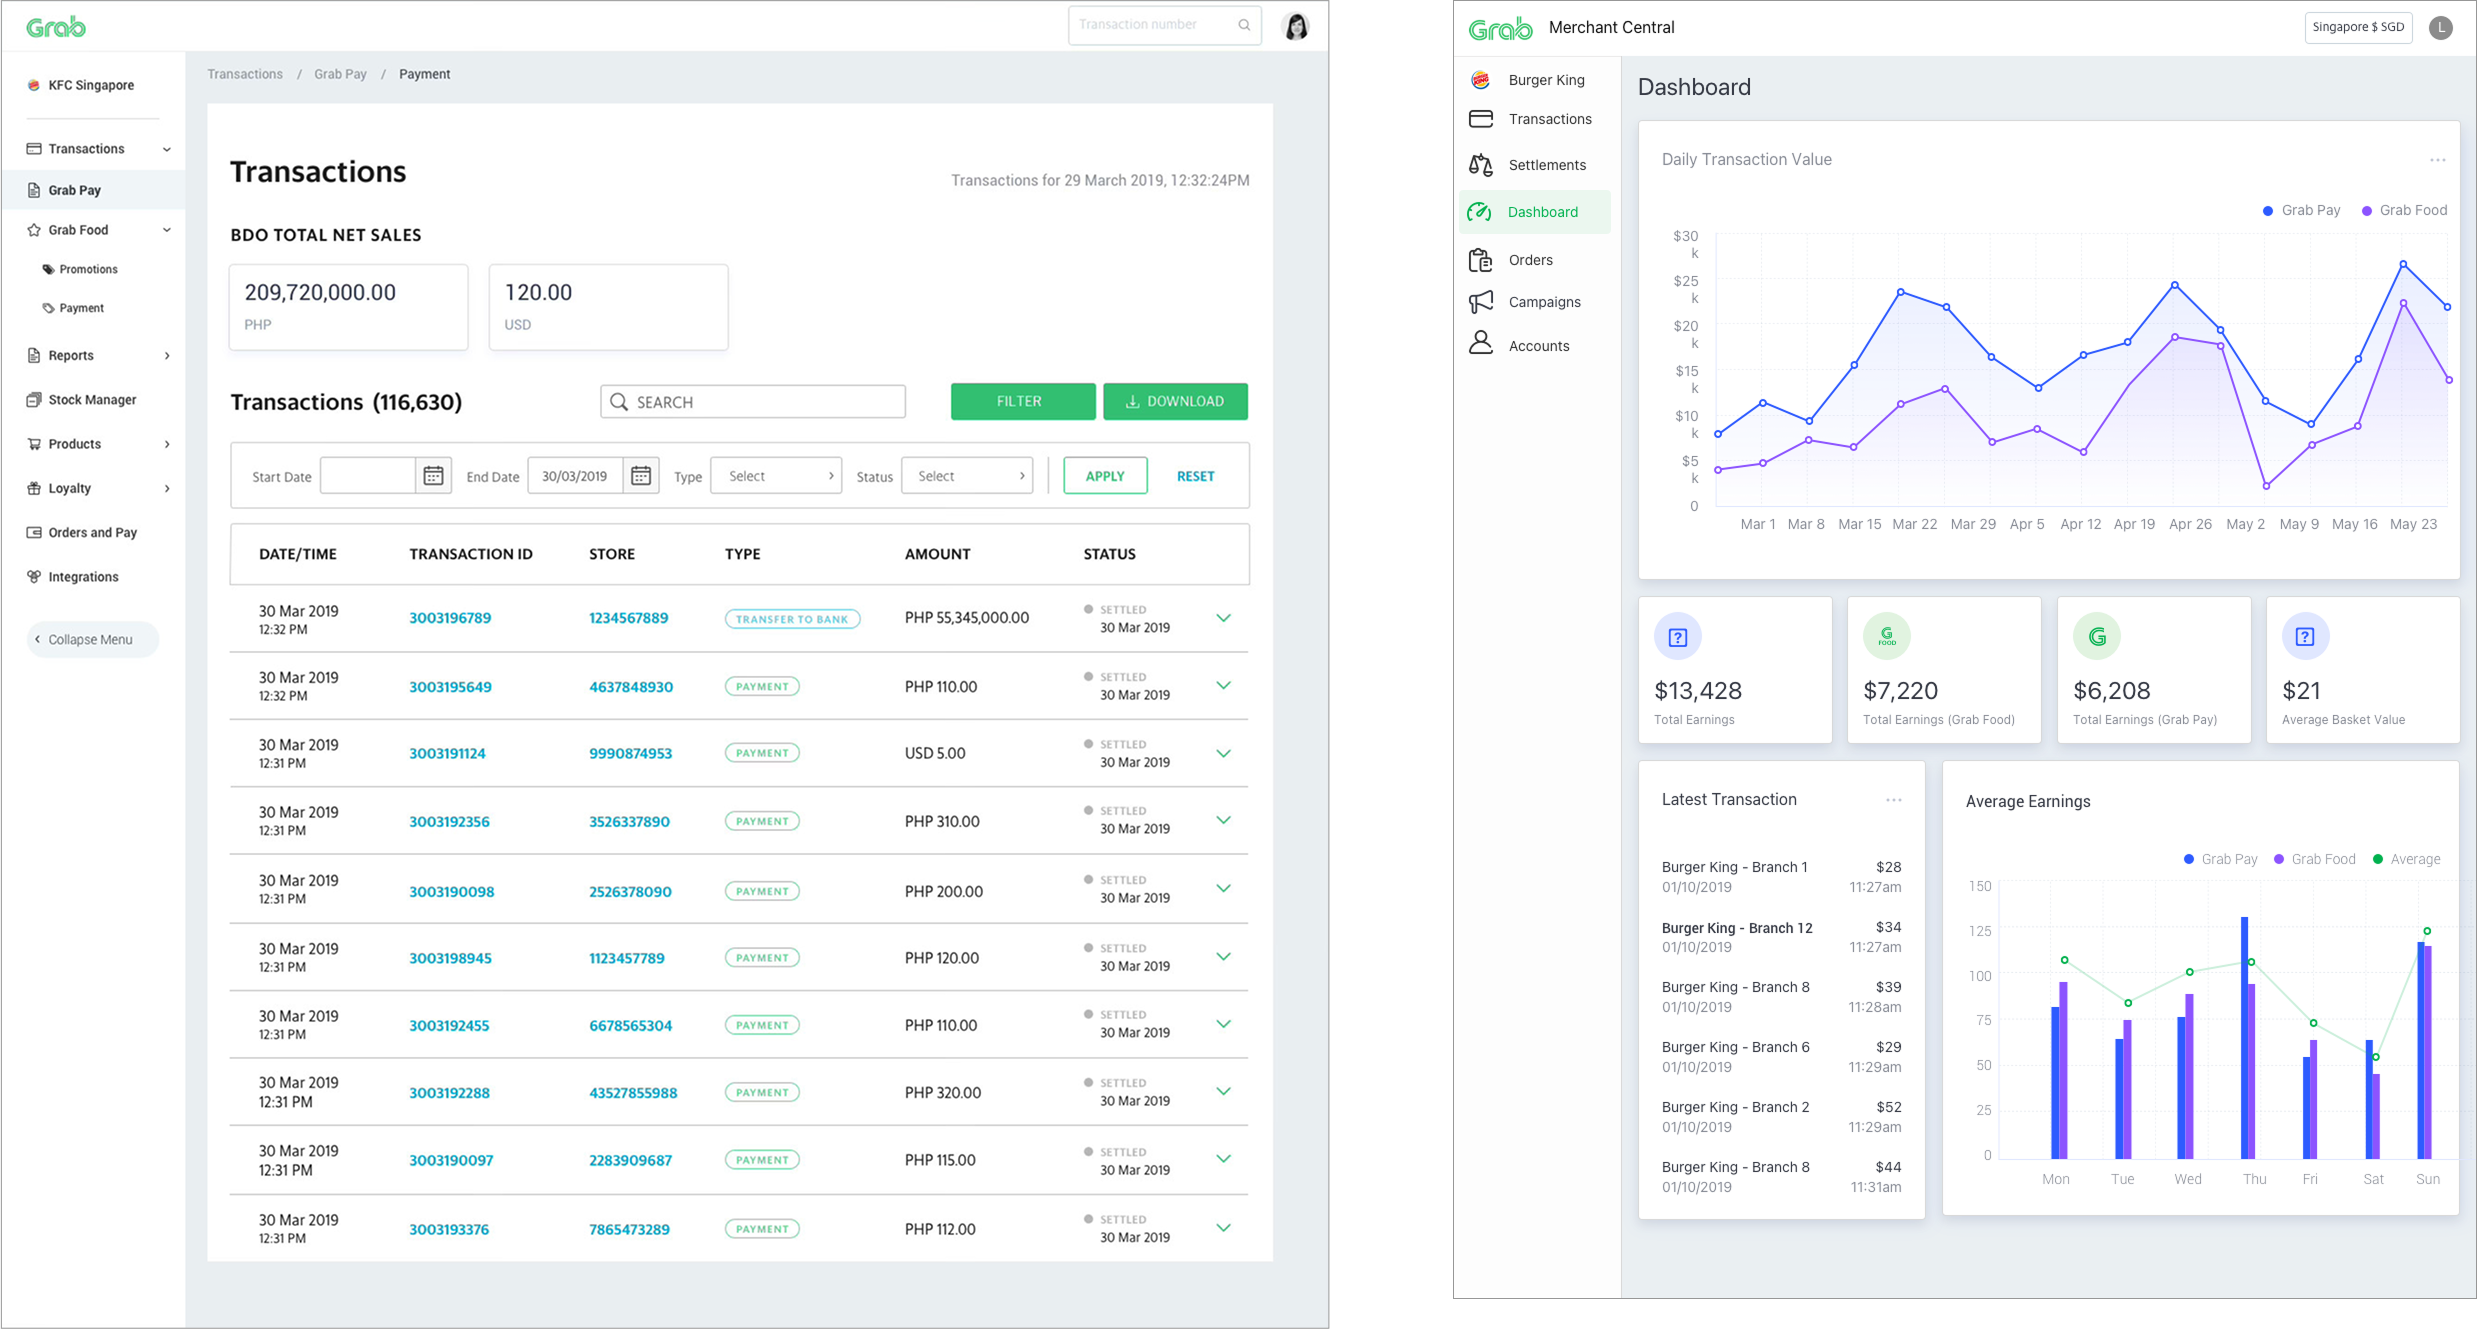The height and width of the screenshot is (1329, 2477).
Task: Click the user profile avatar photo
Action: click(1296, 26)
